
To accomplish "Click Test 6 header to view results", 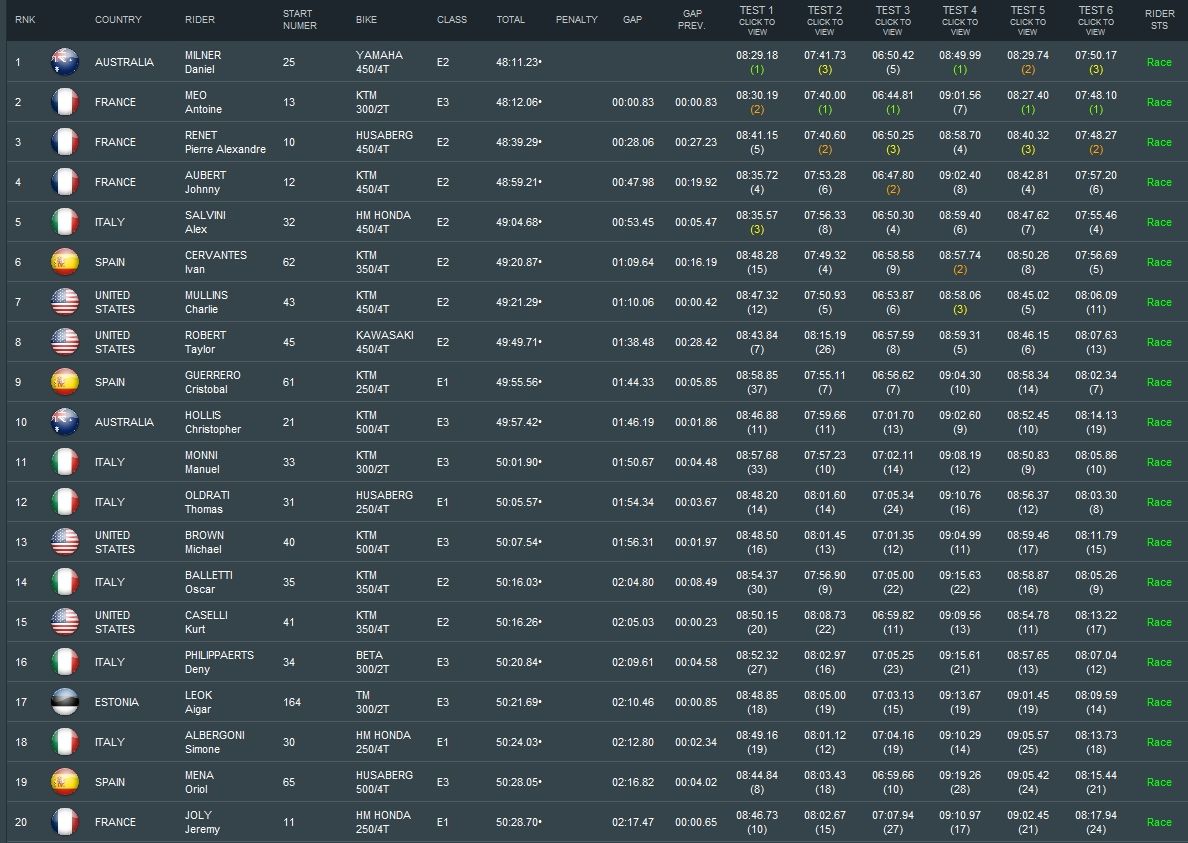I will coord(1095,21).
